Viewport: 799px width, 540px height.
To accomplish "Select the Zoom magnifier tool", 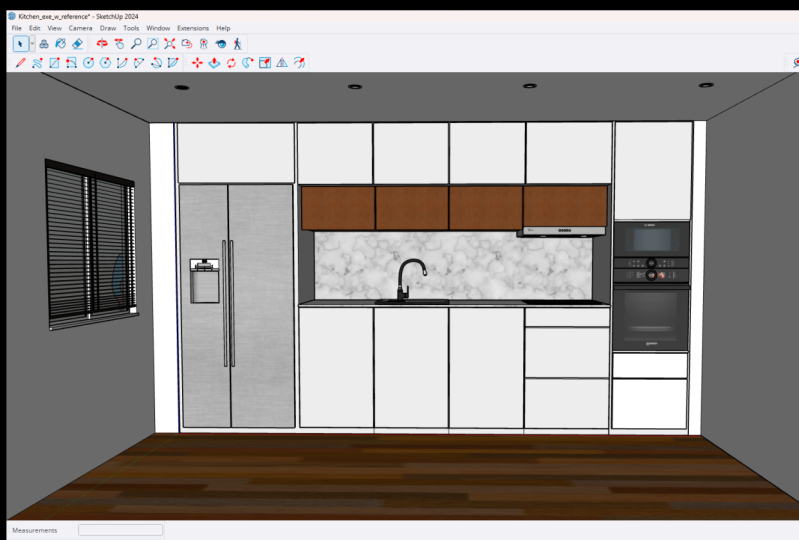I will click(136, 44).
